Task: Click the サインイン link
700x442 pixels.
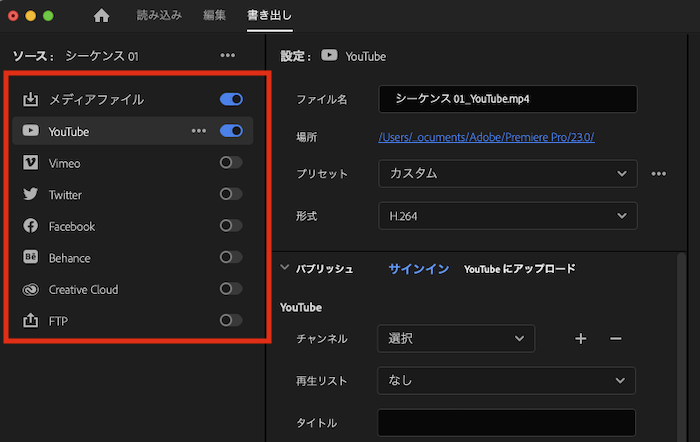Action: pyautogui.click(x=419, y=269)
